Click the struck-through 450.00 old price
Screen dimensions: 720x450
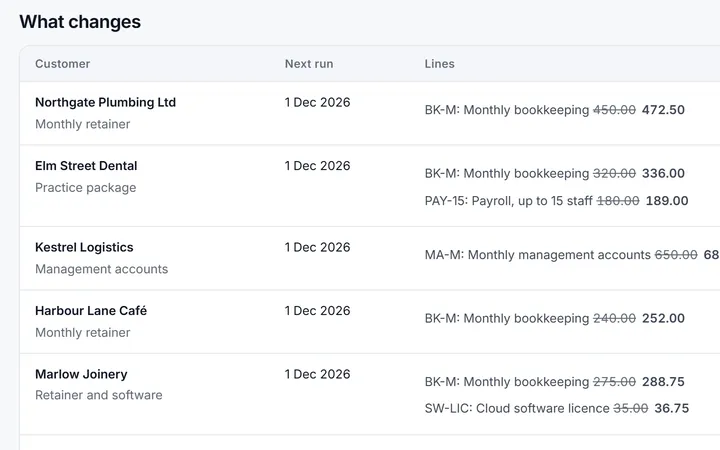(x=614, y=110)
